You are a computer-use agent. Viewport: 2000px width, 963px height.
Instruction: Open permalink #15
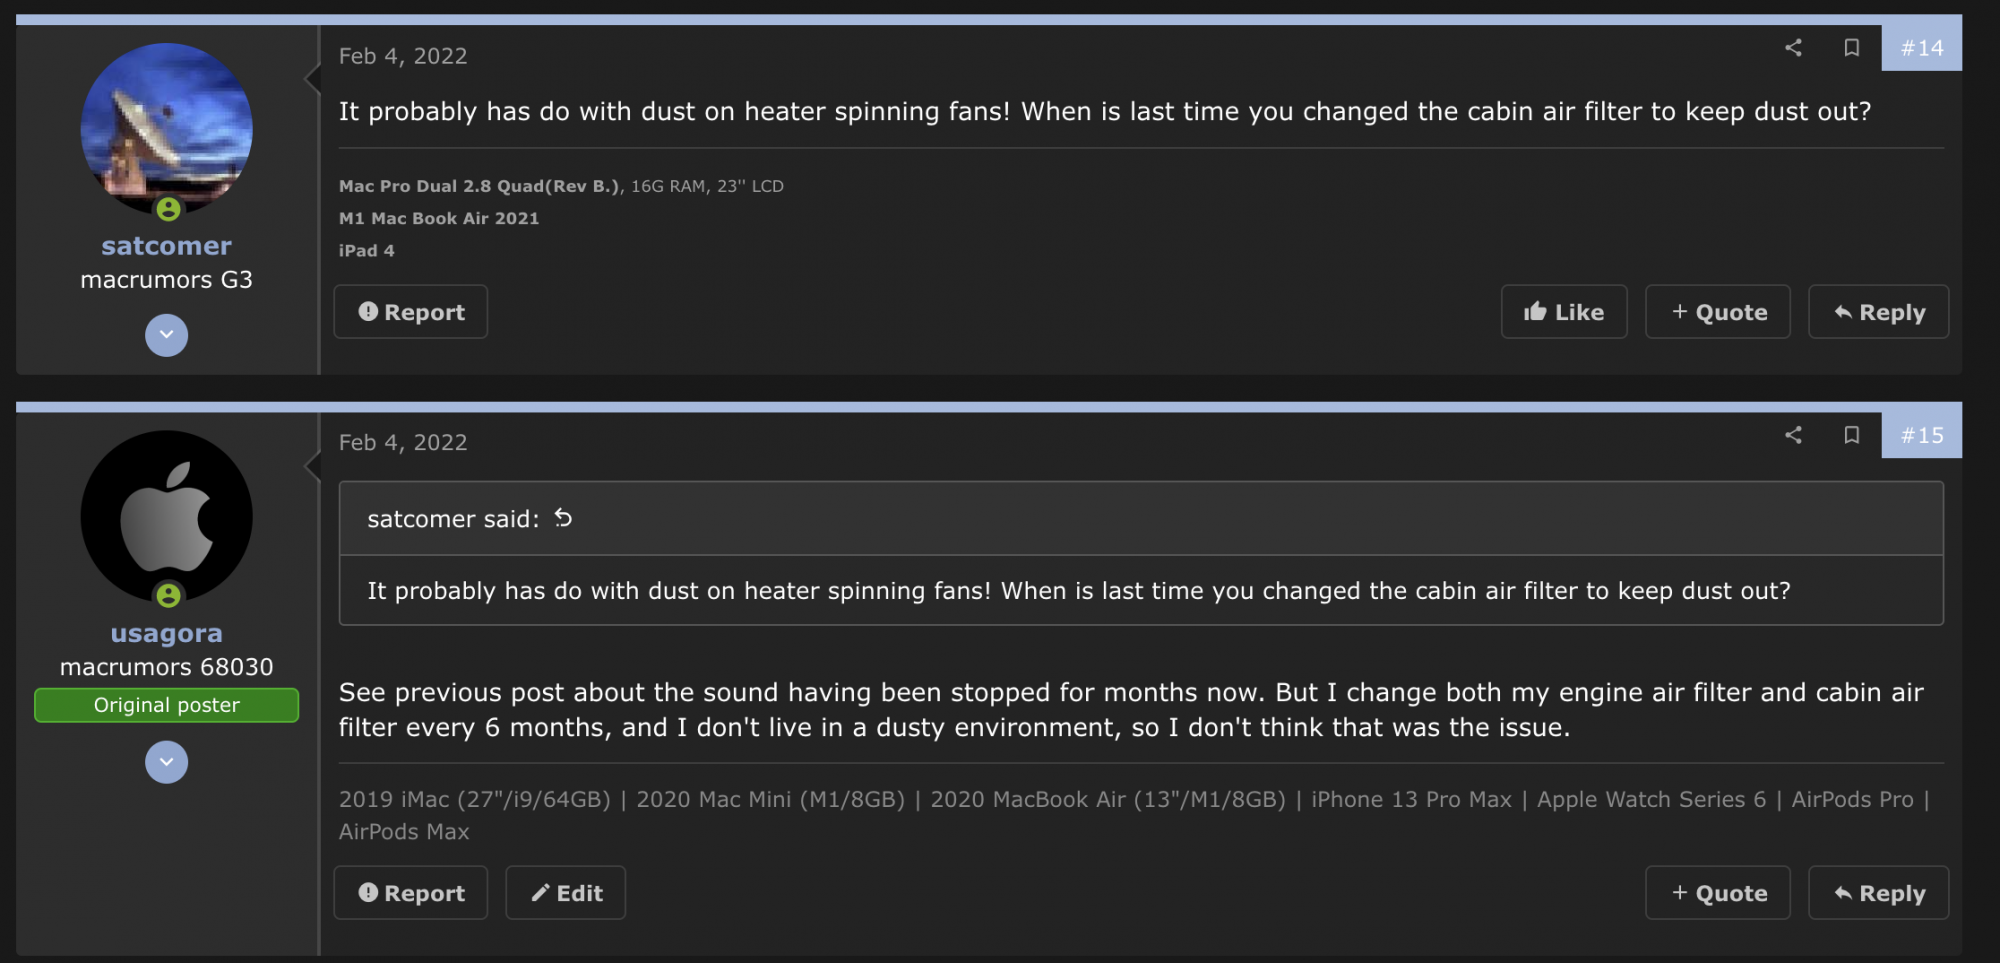pos(1922,435)
